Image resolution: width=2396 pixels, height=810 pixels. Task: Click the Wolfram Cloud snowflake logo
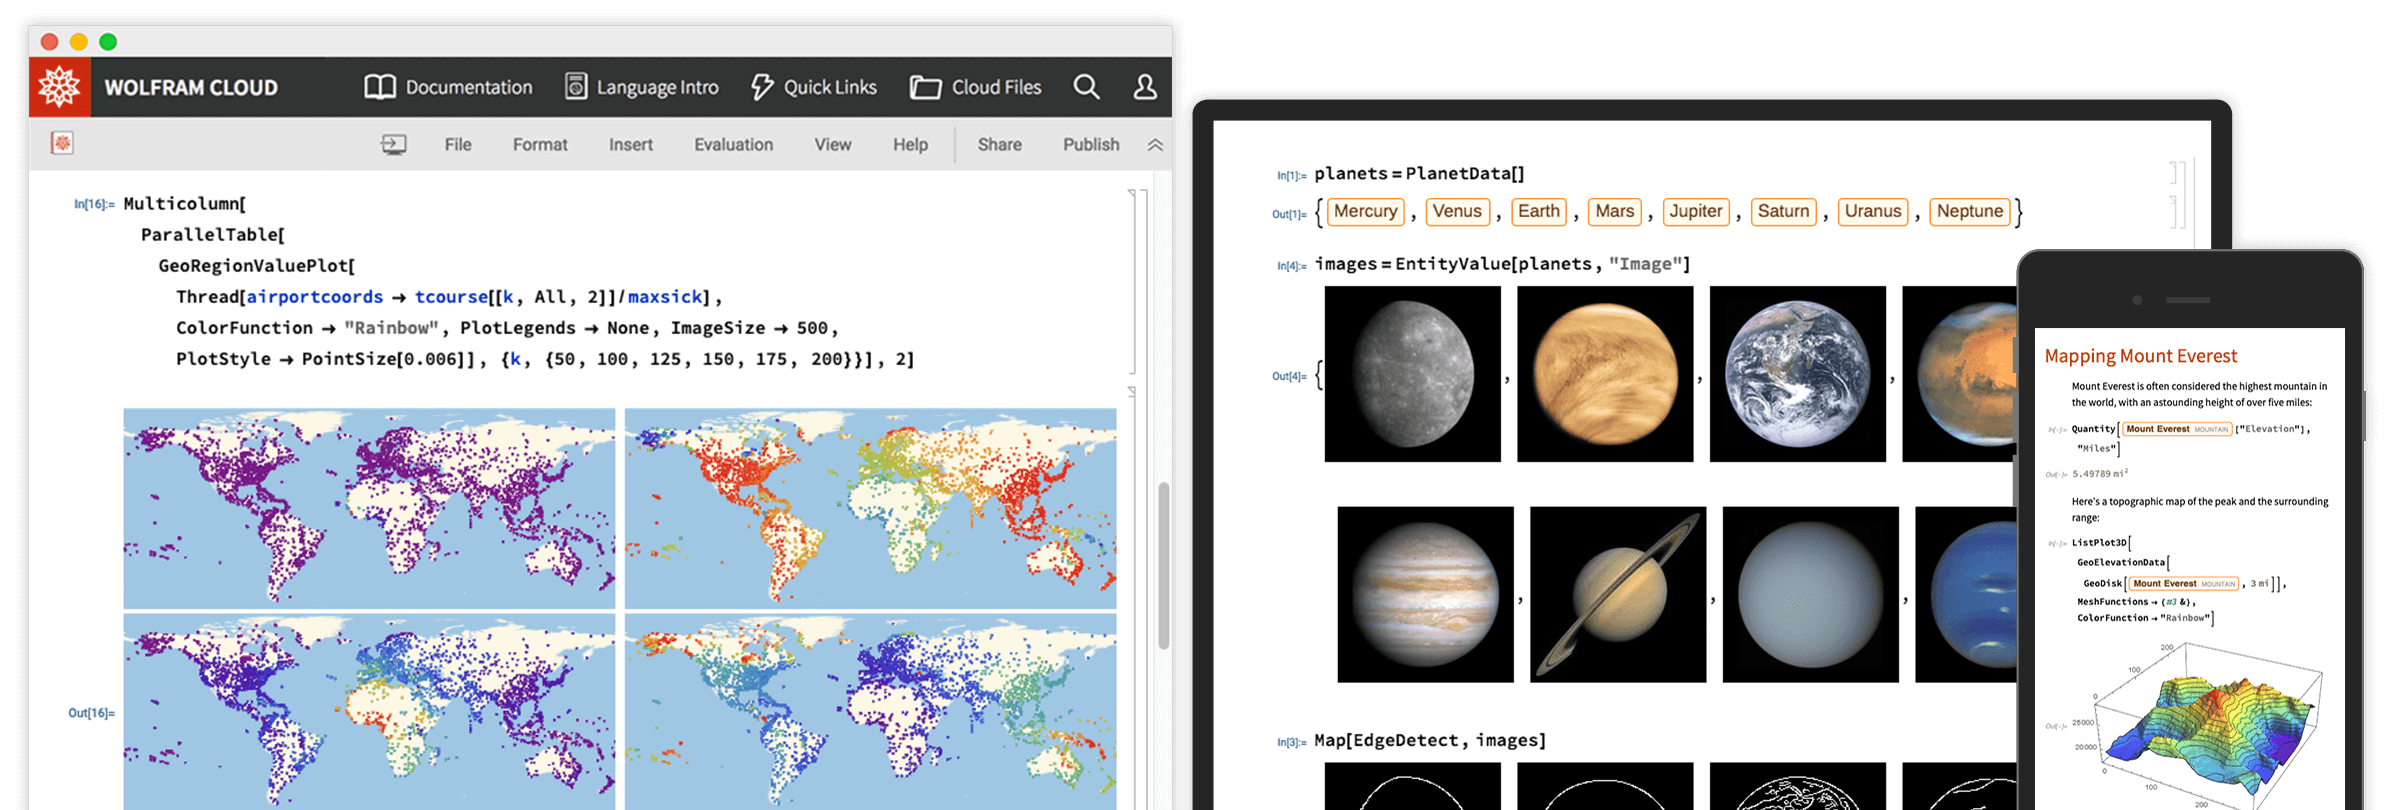[59, 87]
